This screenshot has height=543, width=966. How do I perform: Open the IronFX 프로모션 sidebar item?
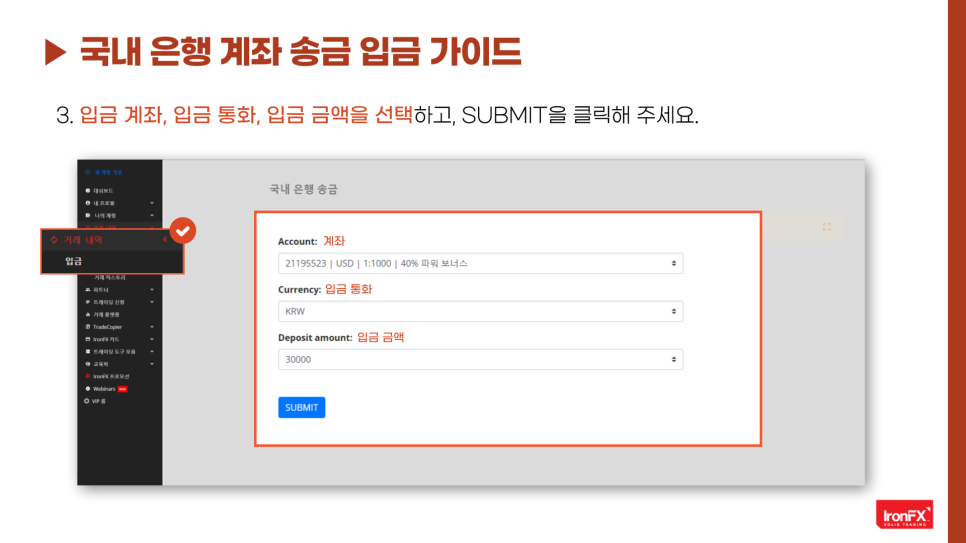click(110, 376)
